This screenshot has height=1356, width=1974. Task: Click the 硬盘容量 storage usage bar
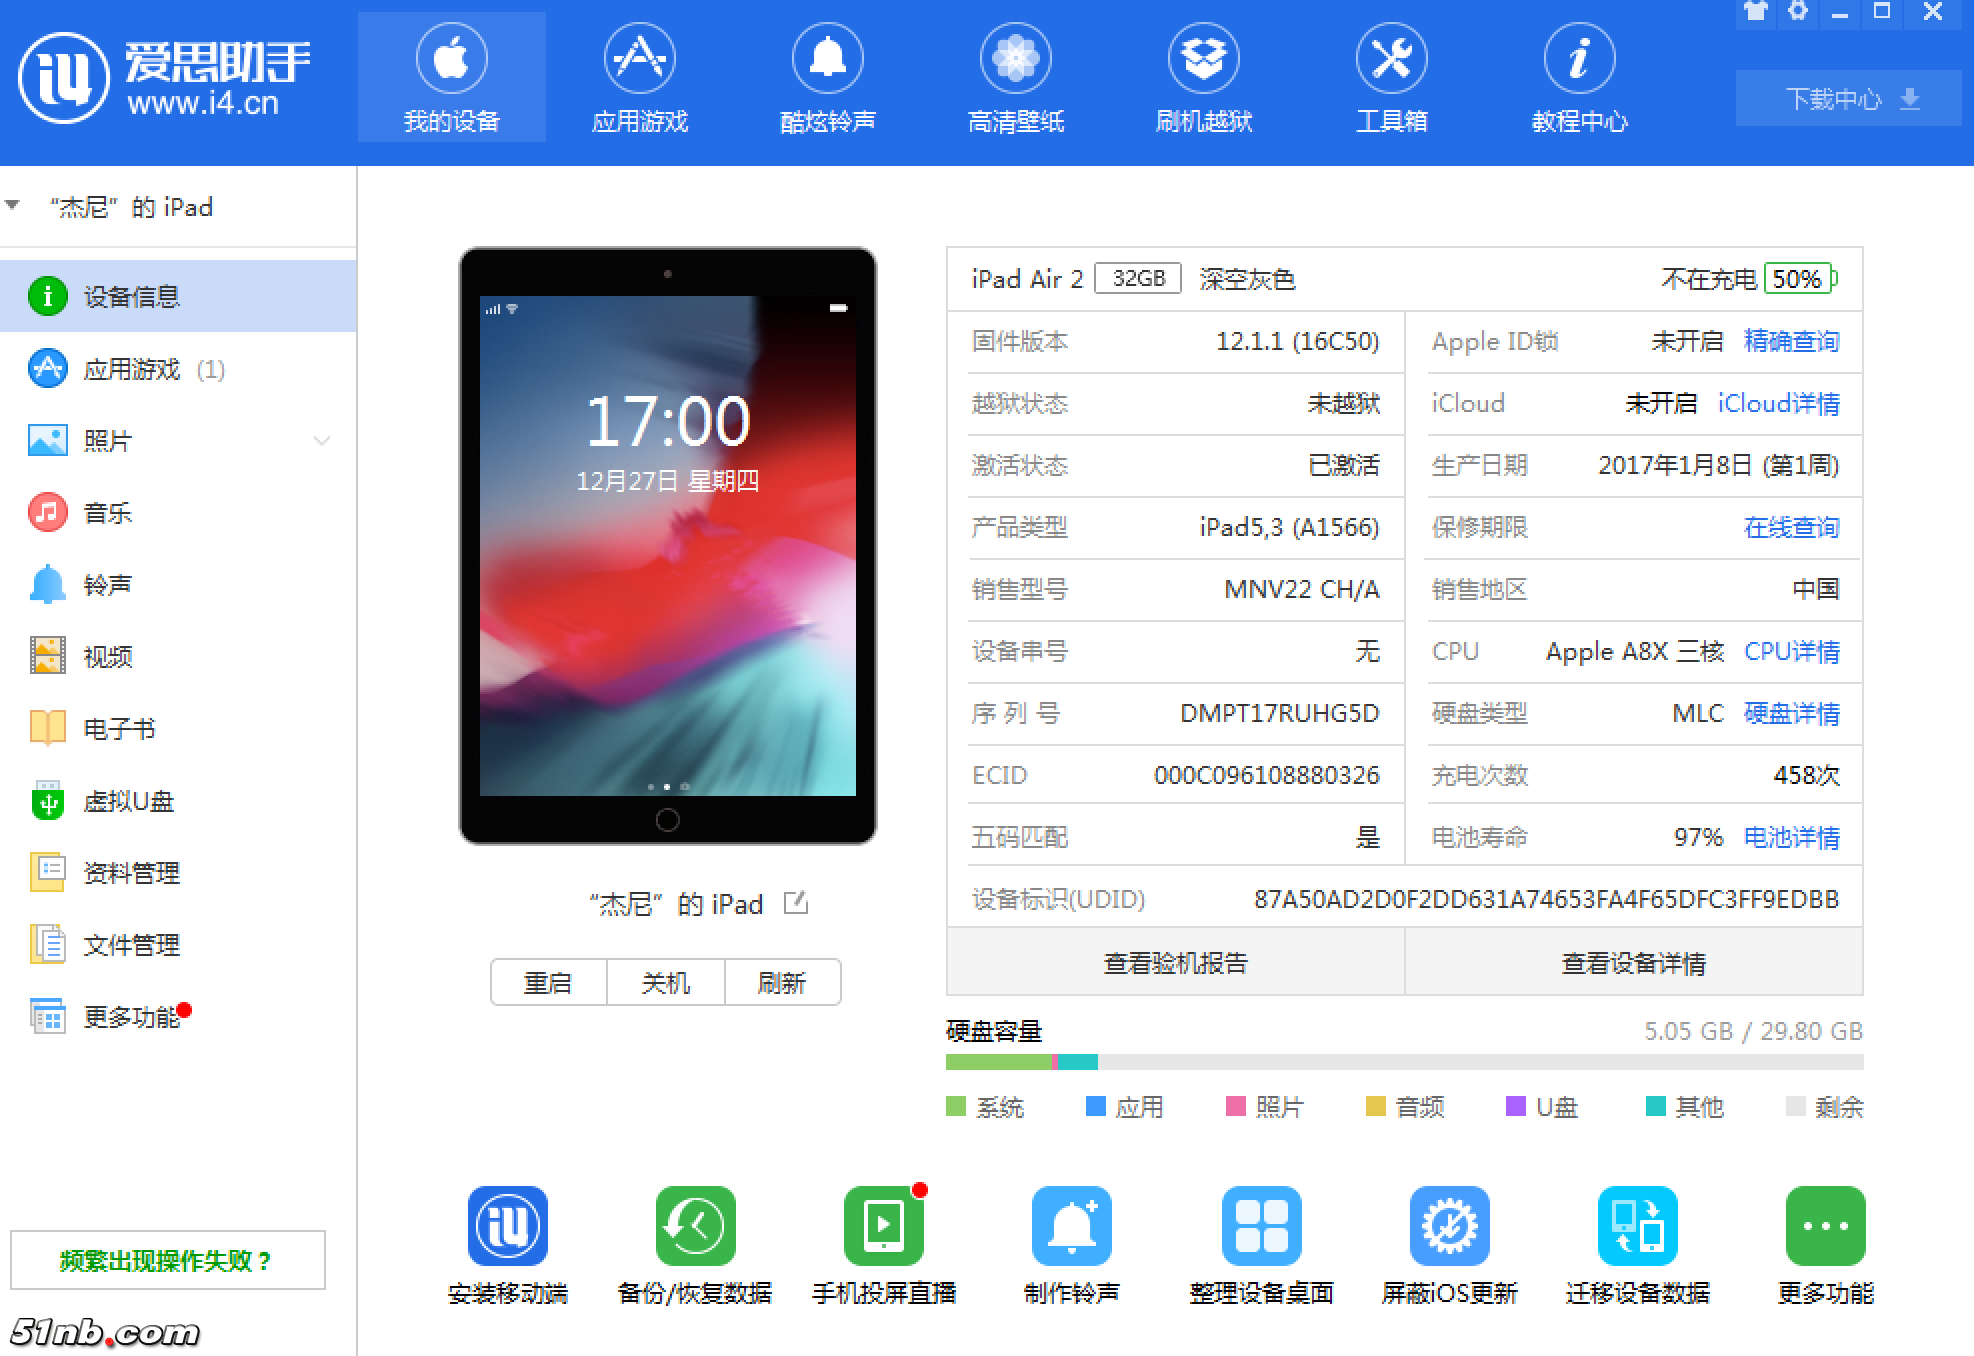pos(1400,1062)
